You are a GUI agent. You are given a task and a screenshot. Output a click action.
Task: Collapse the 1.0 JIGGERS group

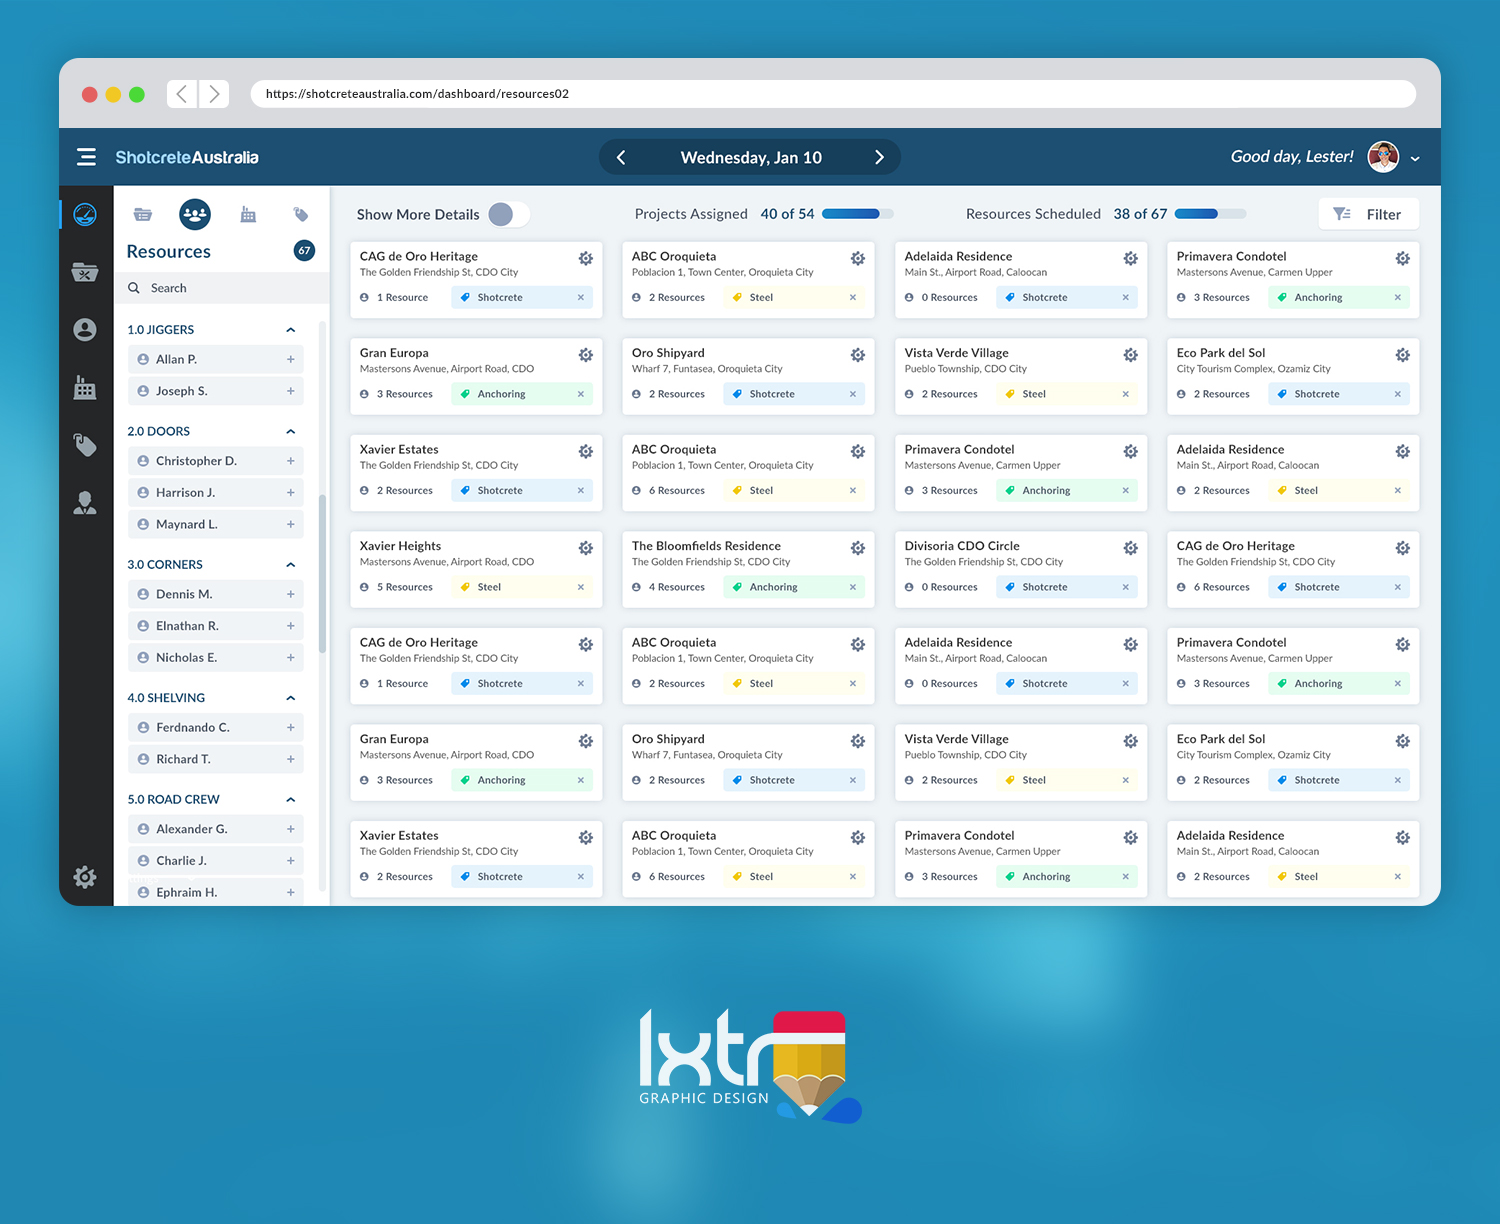(x=291, y=330)
